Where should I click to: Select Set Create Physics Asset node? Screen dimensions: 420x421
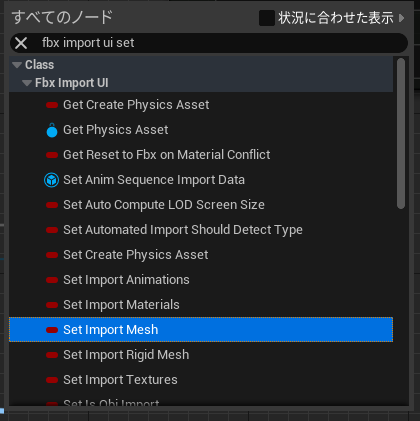201,255
